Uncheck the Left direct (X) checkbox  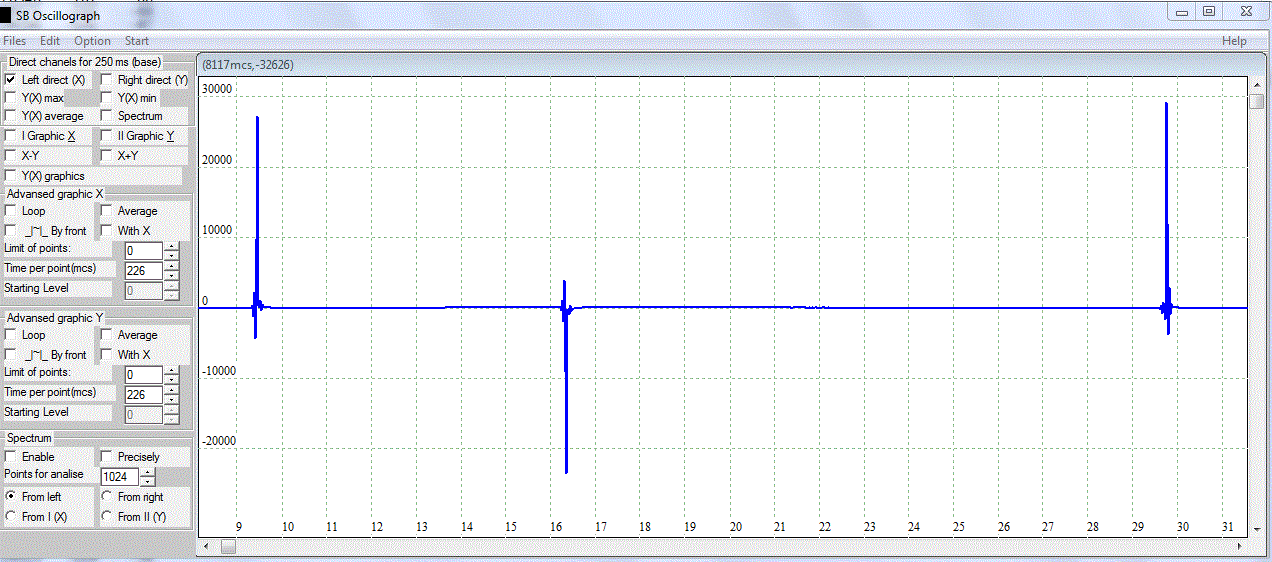10,80
